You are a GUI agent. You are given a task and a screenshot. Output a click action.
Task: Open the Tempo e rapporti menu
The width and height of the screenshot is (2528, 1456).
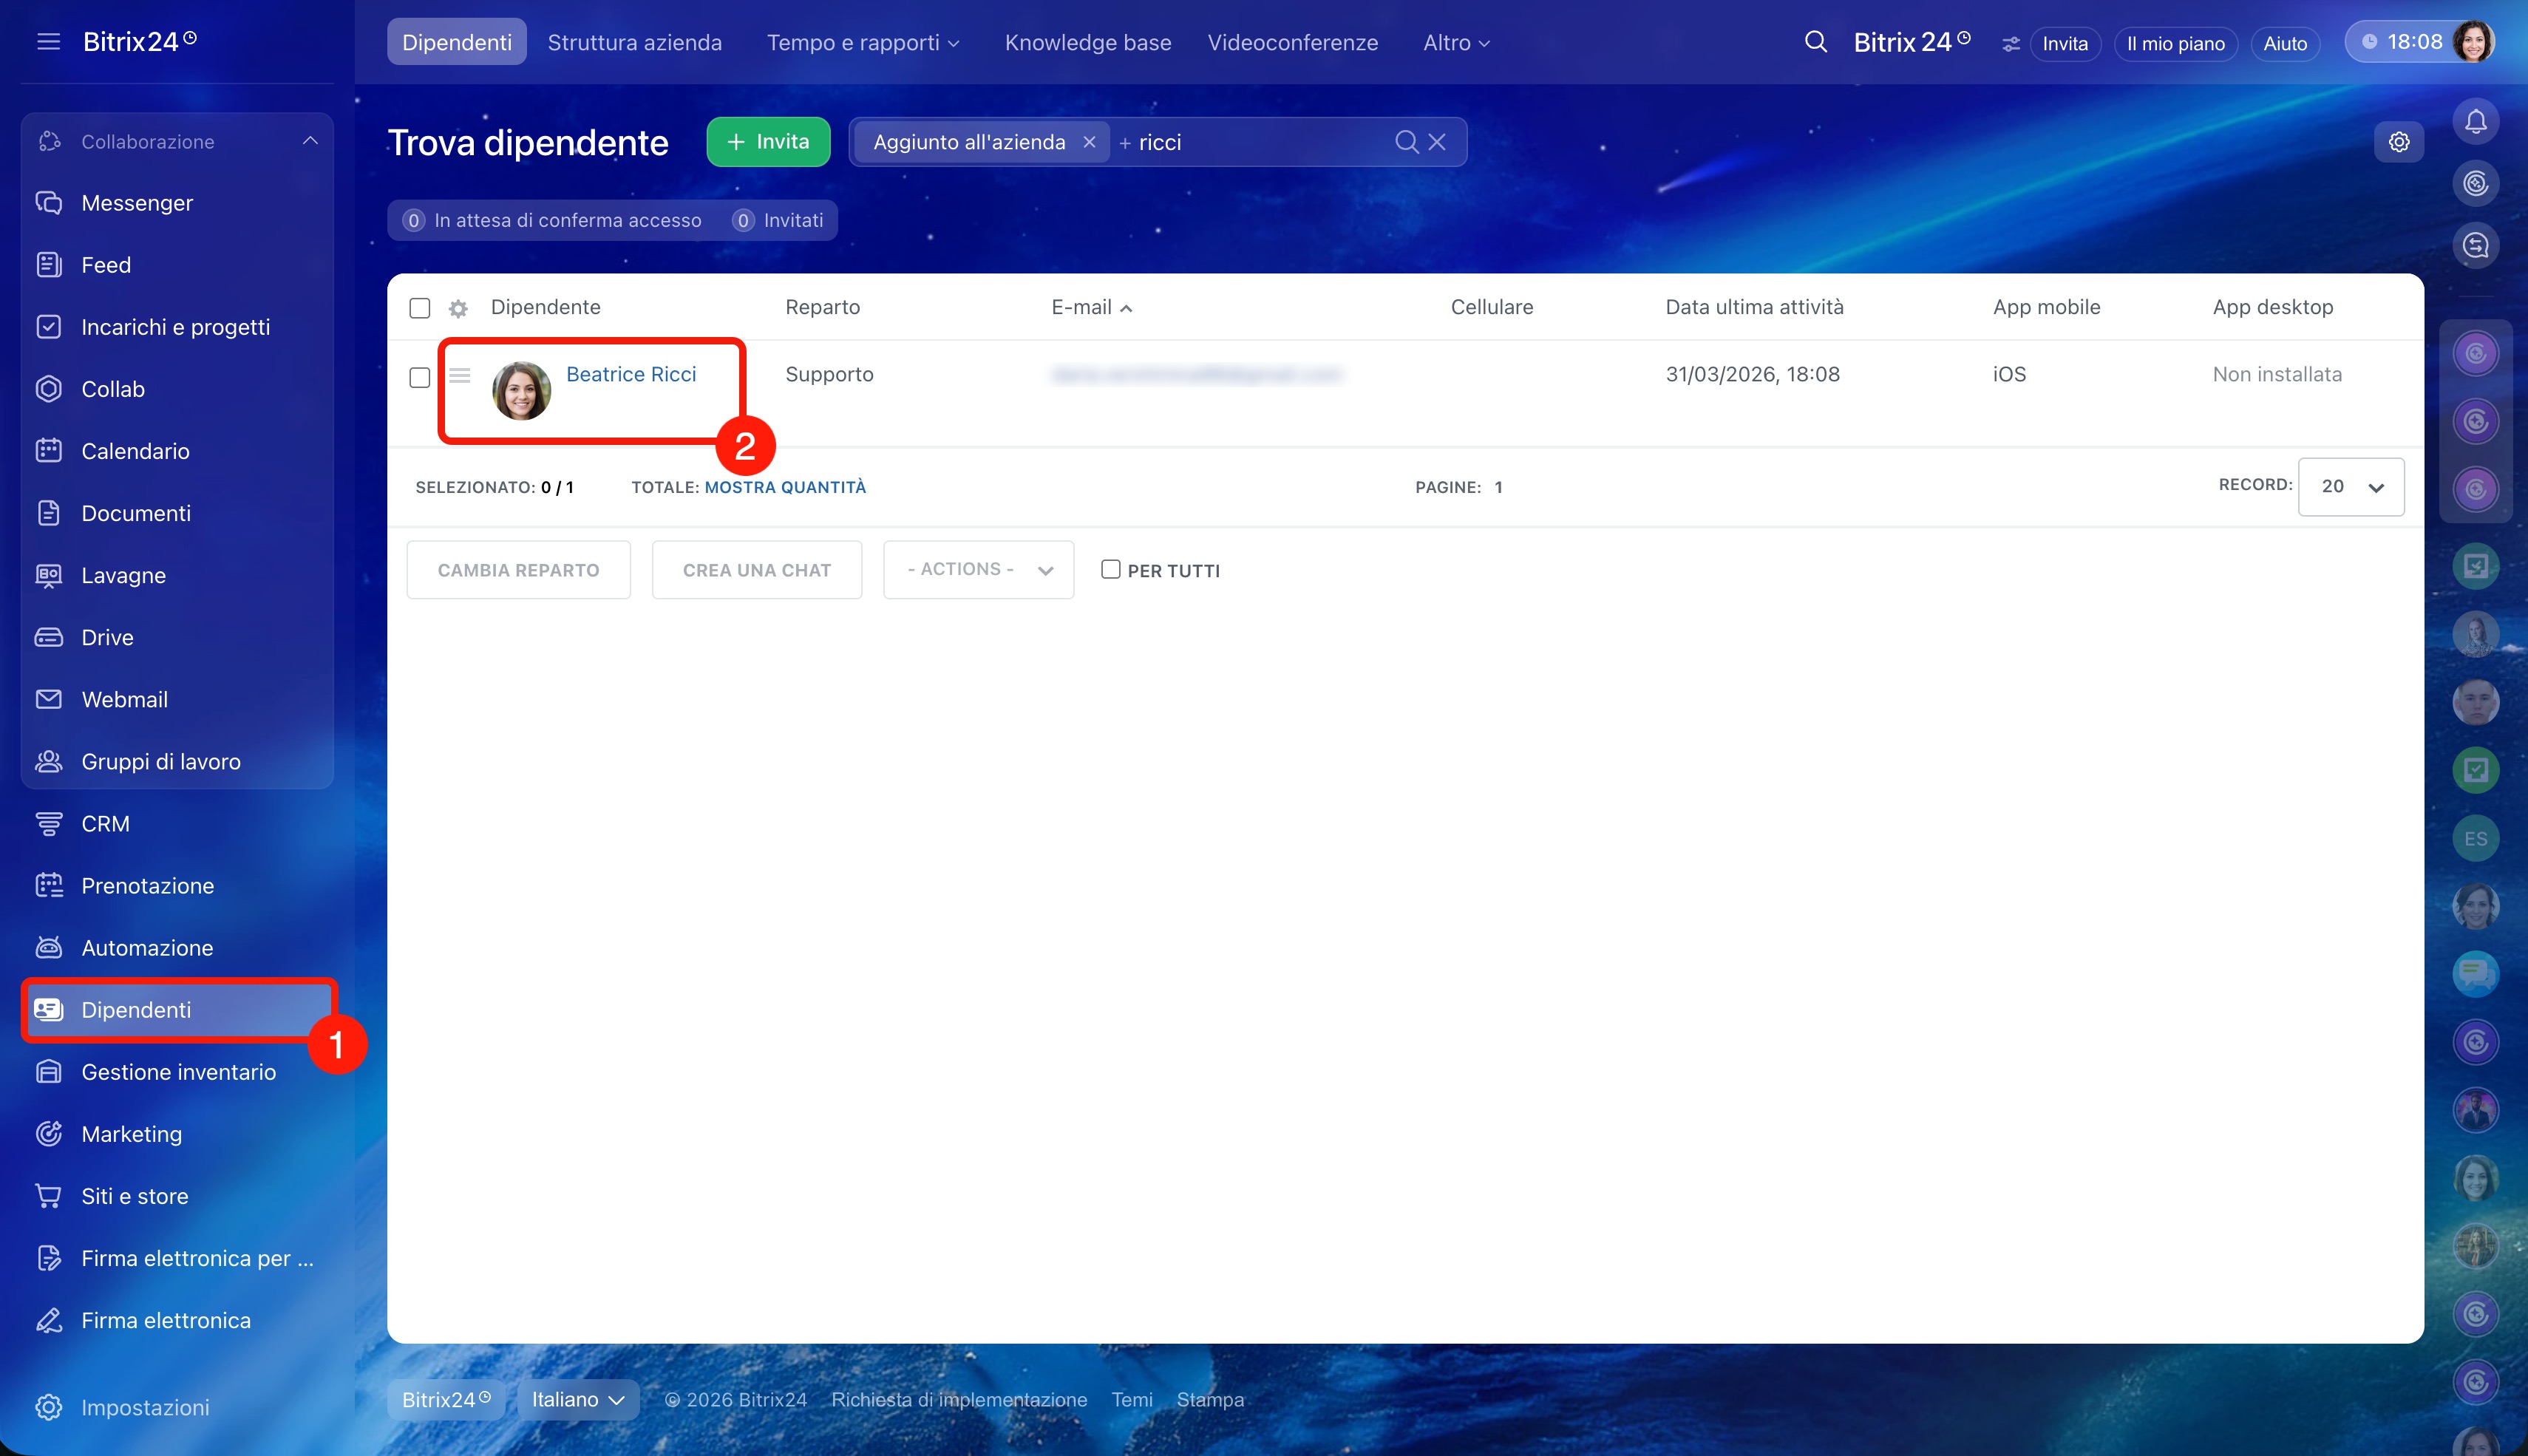(x=862, y=42)
